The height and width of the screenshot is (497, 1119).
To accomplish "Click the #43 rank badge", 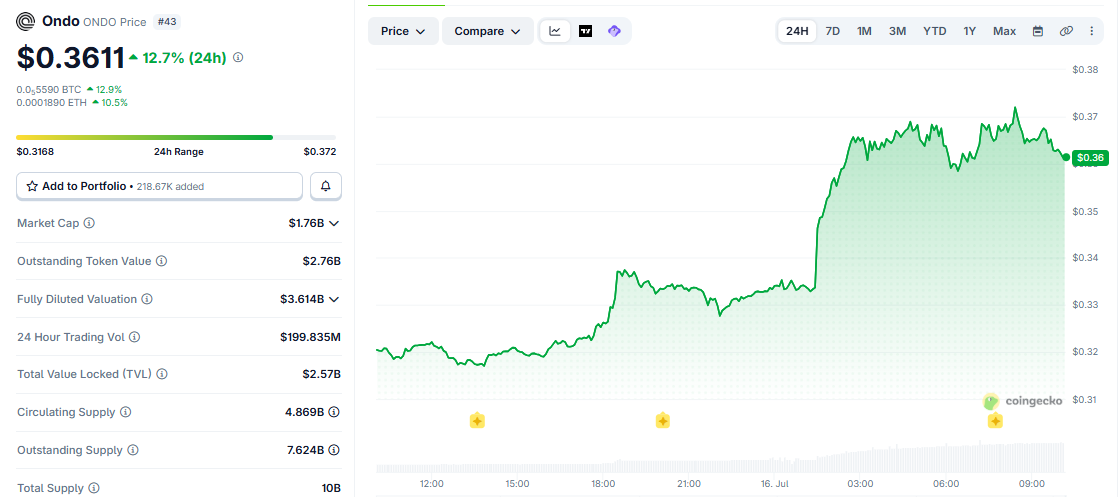I will [x=166, y=22].
